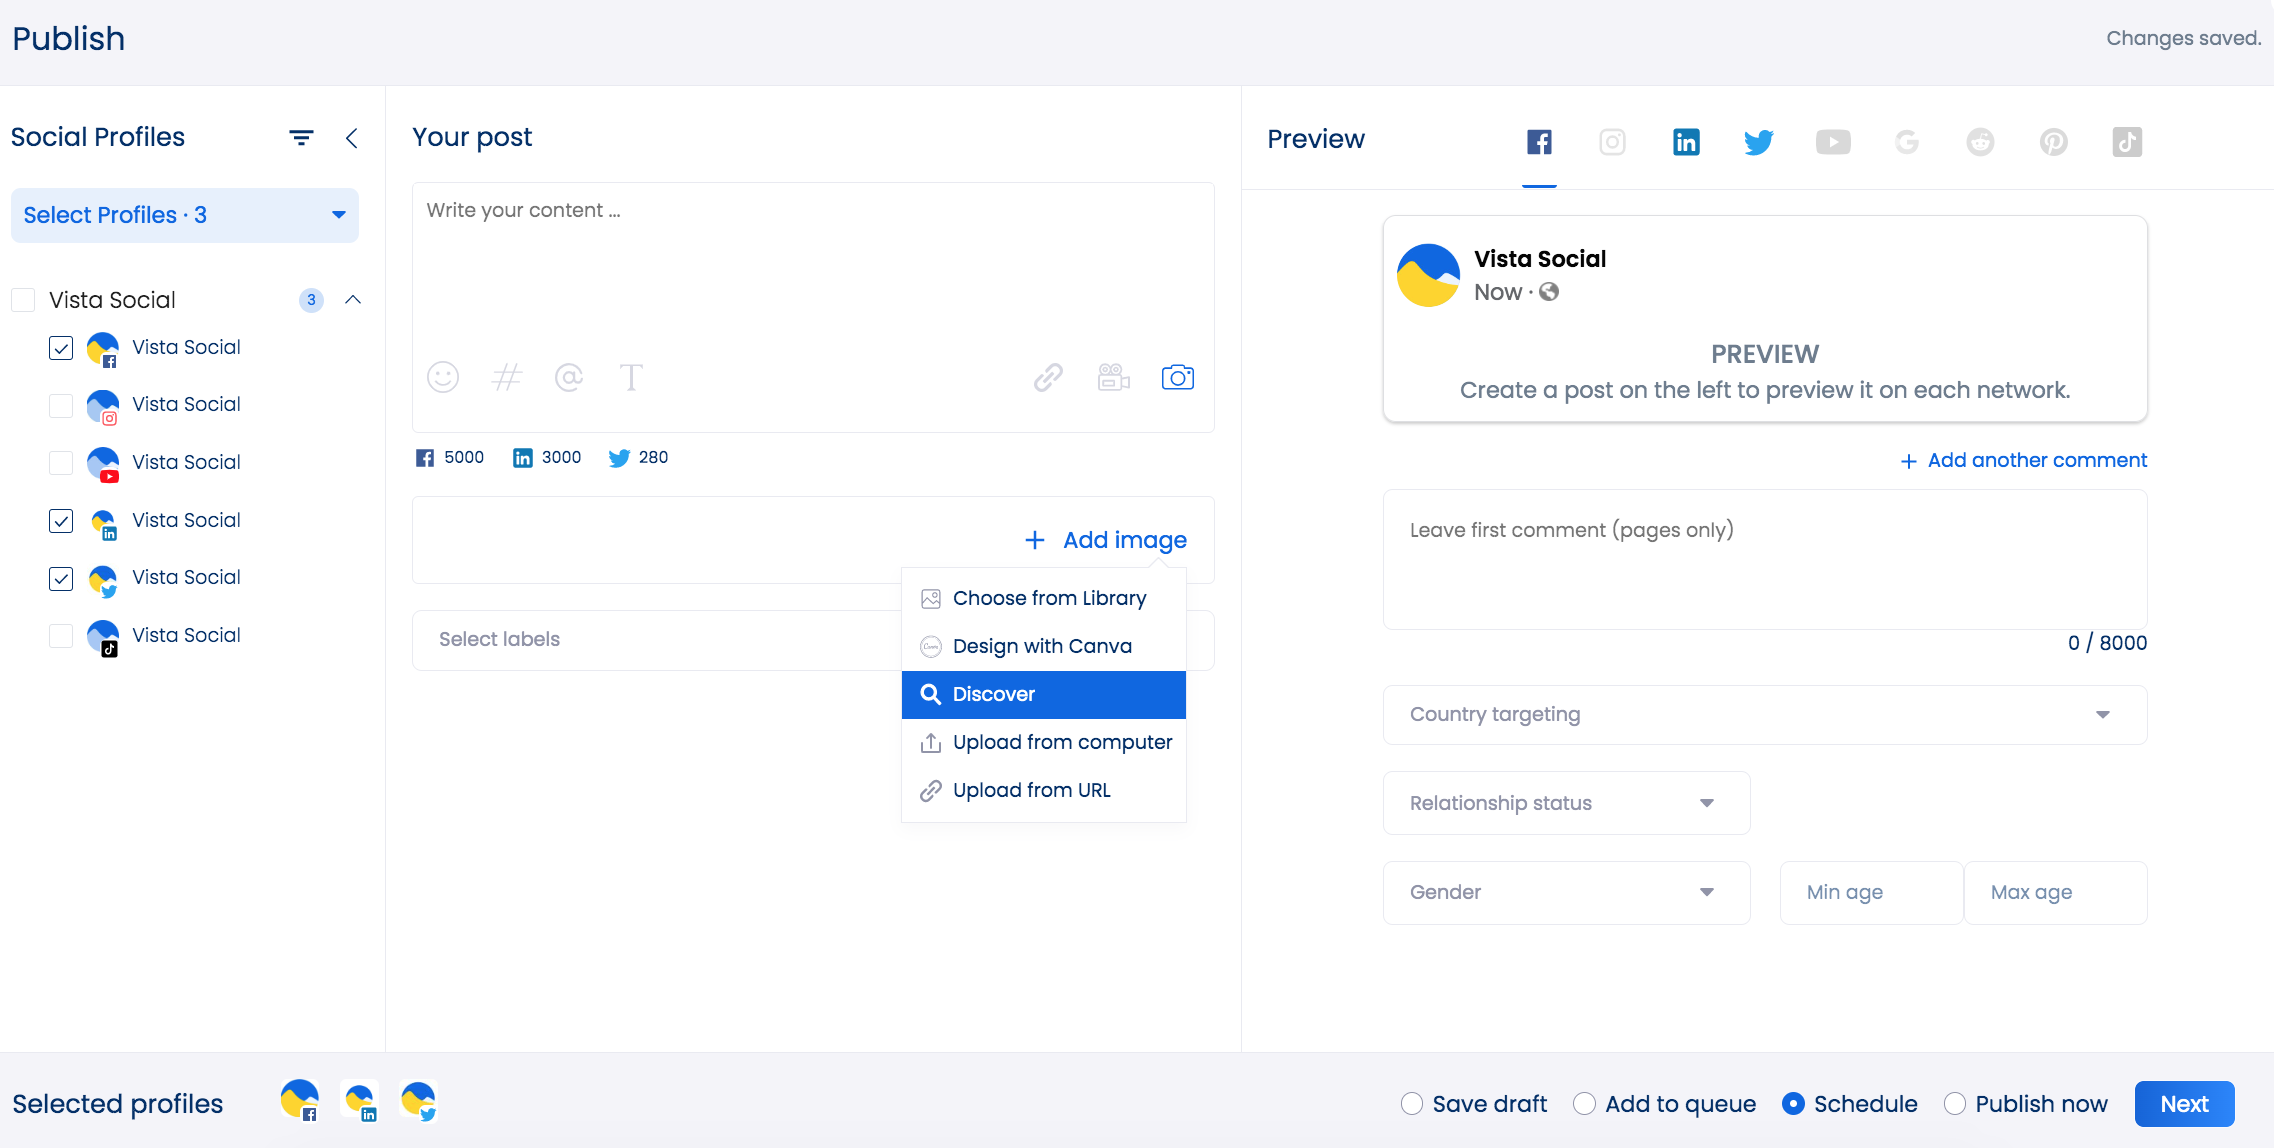Image resolution: width=2274 pixels, height=1148 pixels.
Task: Open the Social Profiles filter icon
Action: tap(301, 137)
